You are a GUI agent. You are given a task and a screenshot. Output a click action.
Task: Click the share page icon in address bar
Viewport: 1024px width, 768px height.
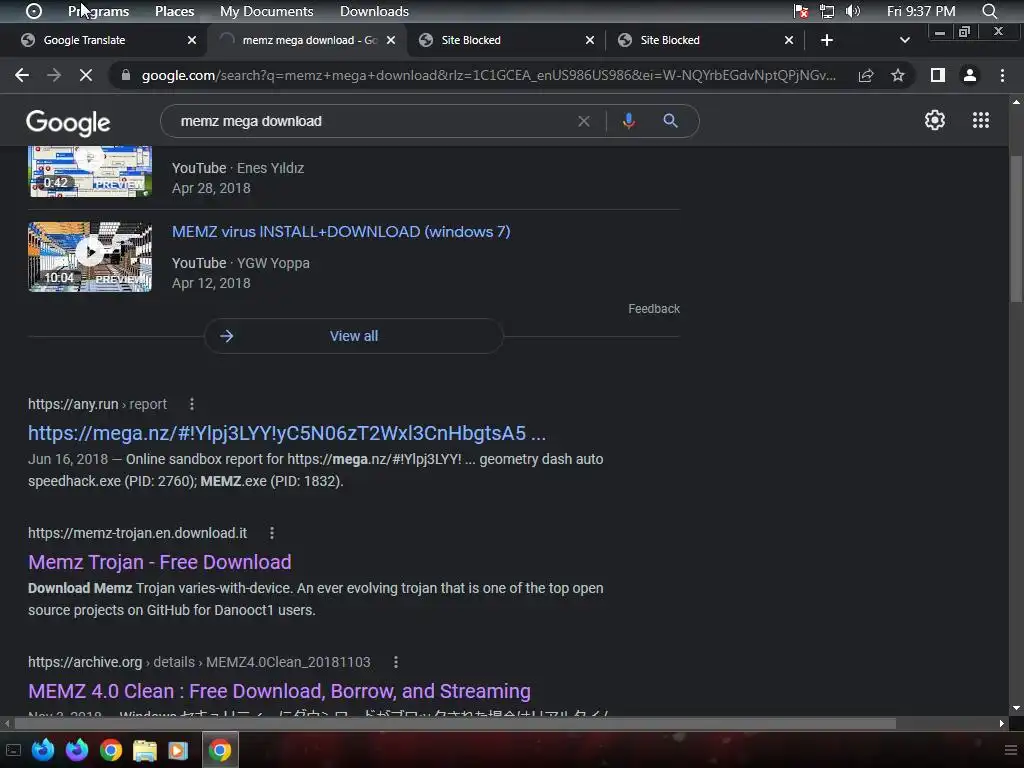866,75
